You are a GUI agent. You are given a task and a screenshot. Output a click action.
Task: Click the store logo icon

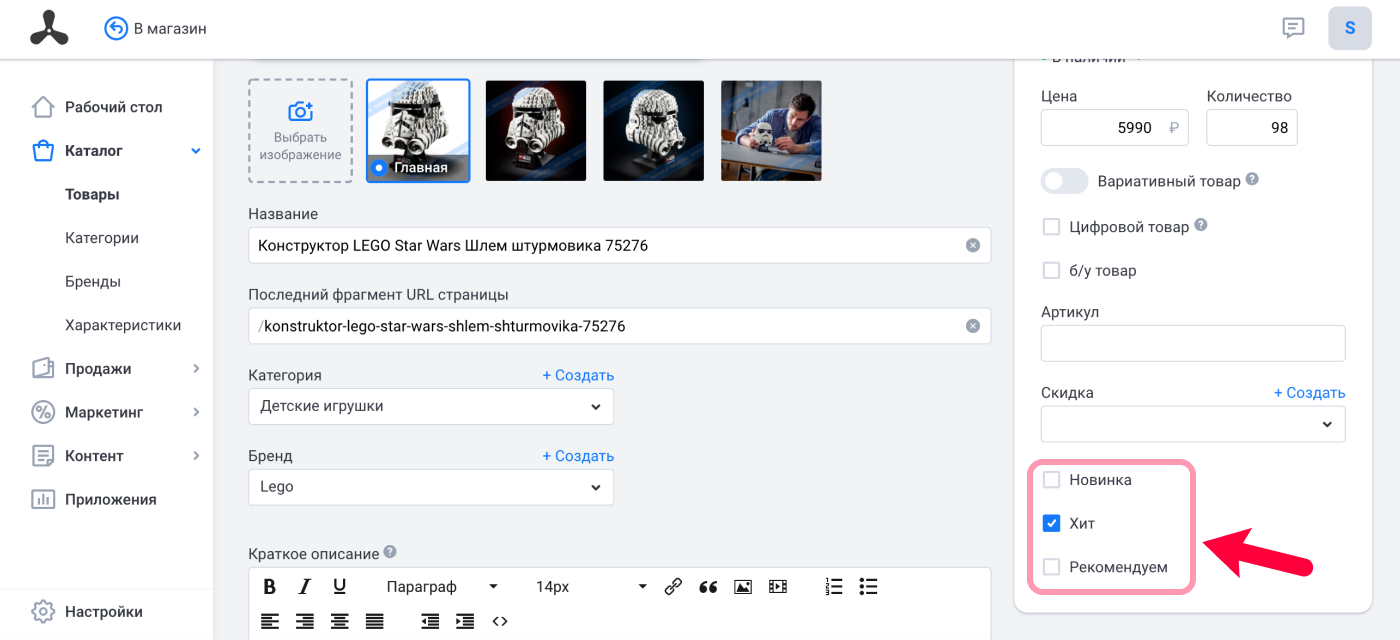click(x=49, y=28)
